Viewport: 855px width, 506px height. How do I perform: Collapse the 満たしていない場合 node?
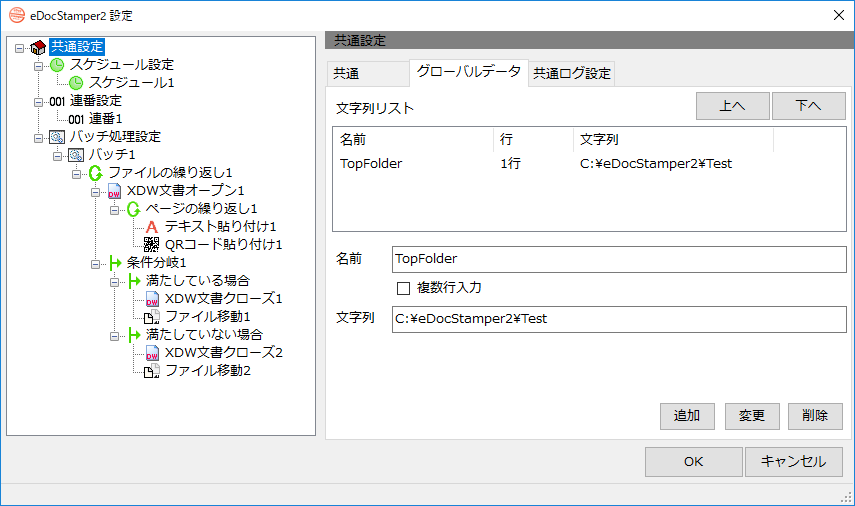point(115,336)
